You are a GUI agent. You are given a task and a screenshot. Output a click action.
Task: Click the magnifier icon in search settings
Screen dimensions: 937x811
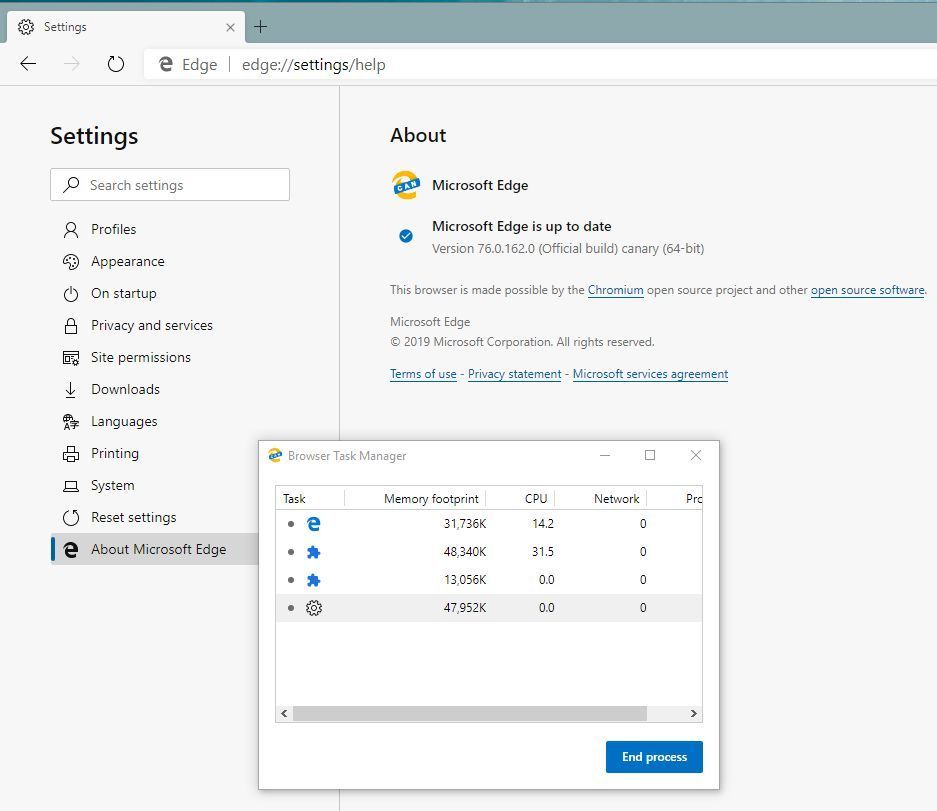[71, 185]
